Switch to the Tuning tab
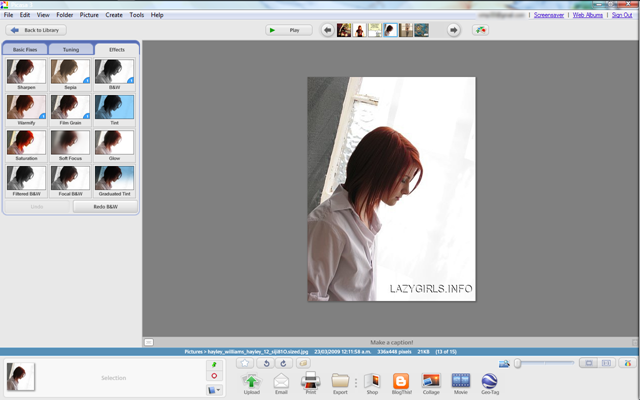The height and width of the screenshot is (400, 640). pyautogui.click(x=71, y=49)
